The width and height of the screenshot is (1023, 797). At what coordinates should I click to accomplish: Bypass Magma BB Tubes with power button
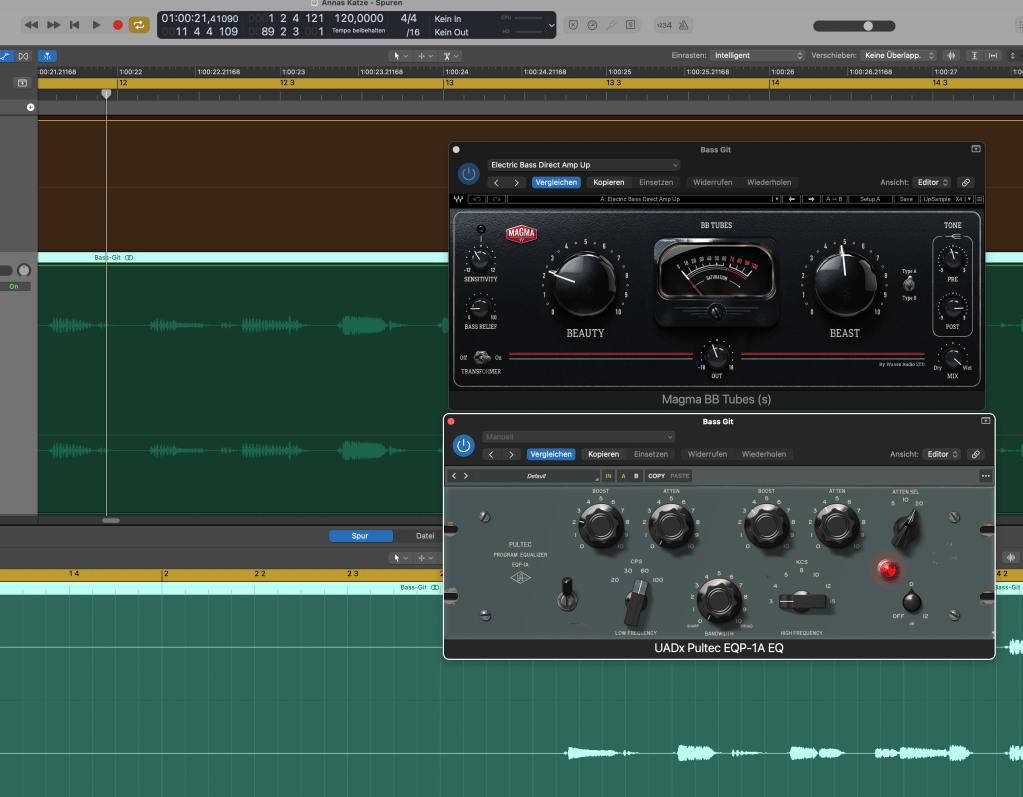coord(468,173)
